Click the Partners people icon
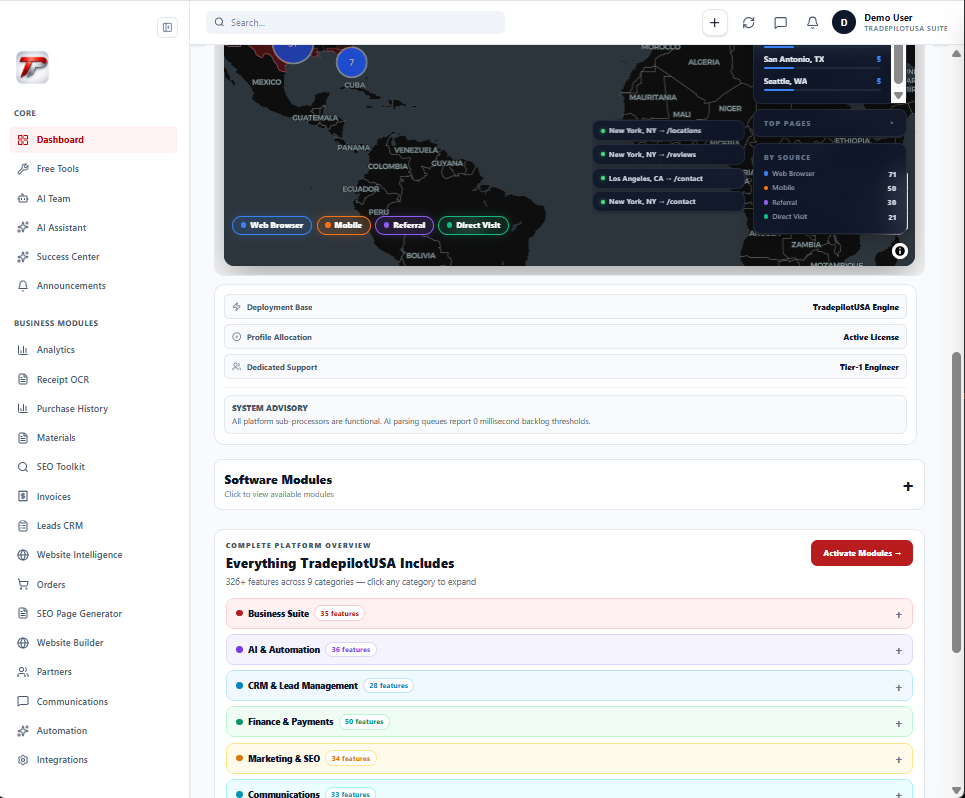Image resolution: width=965 pixels, height=798 pixels. pos(23,672)
